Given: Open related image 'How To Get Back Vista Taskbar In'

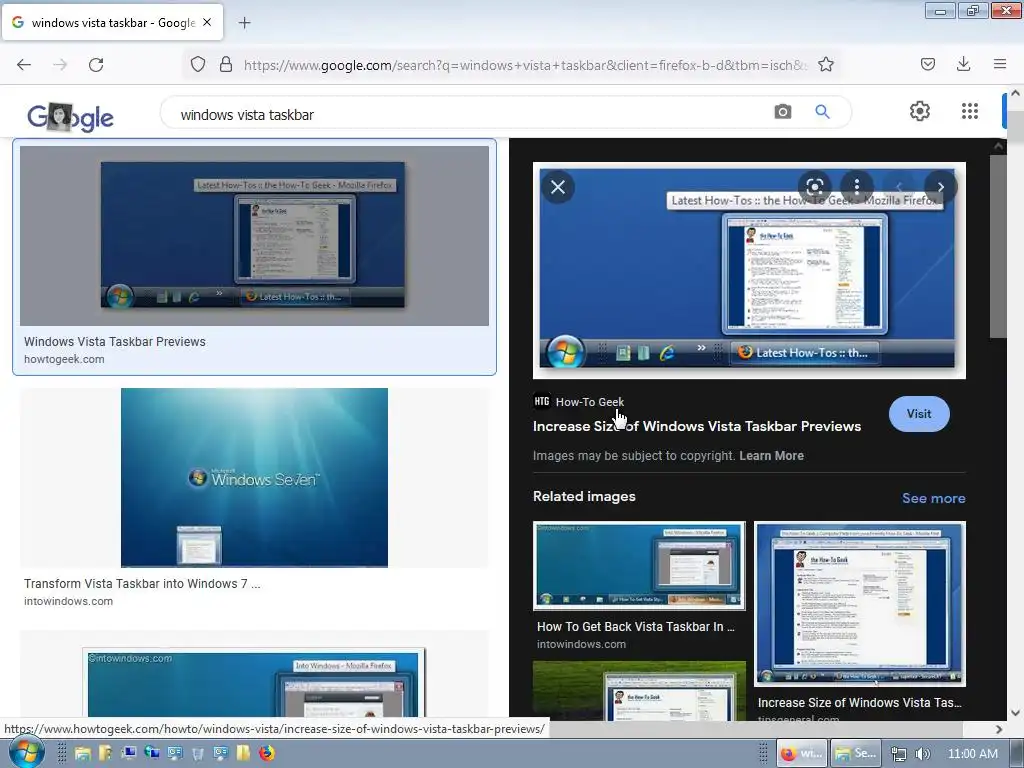Looking at the screenshot, I should coord(639,566).
